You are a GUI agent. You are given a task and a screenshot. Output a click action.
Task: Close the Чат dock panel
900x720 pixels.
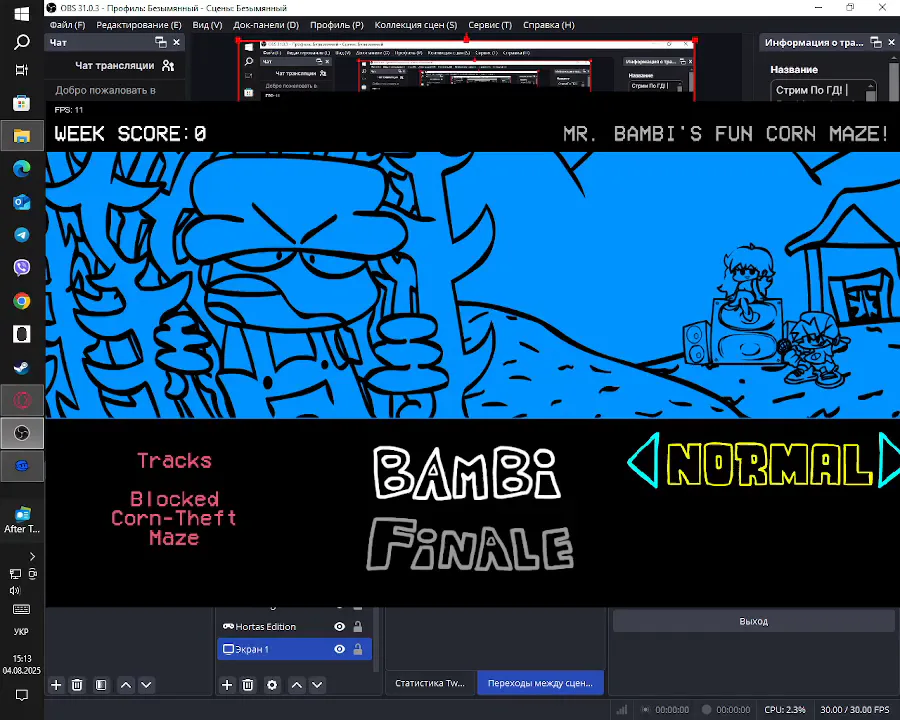coord(176,42)
